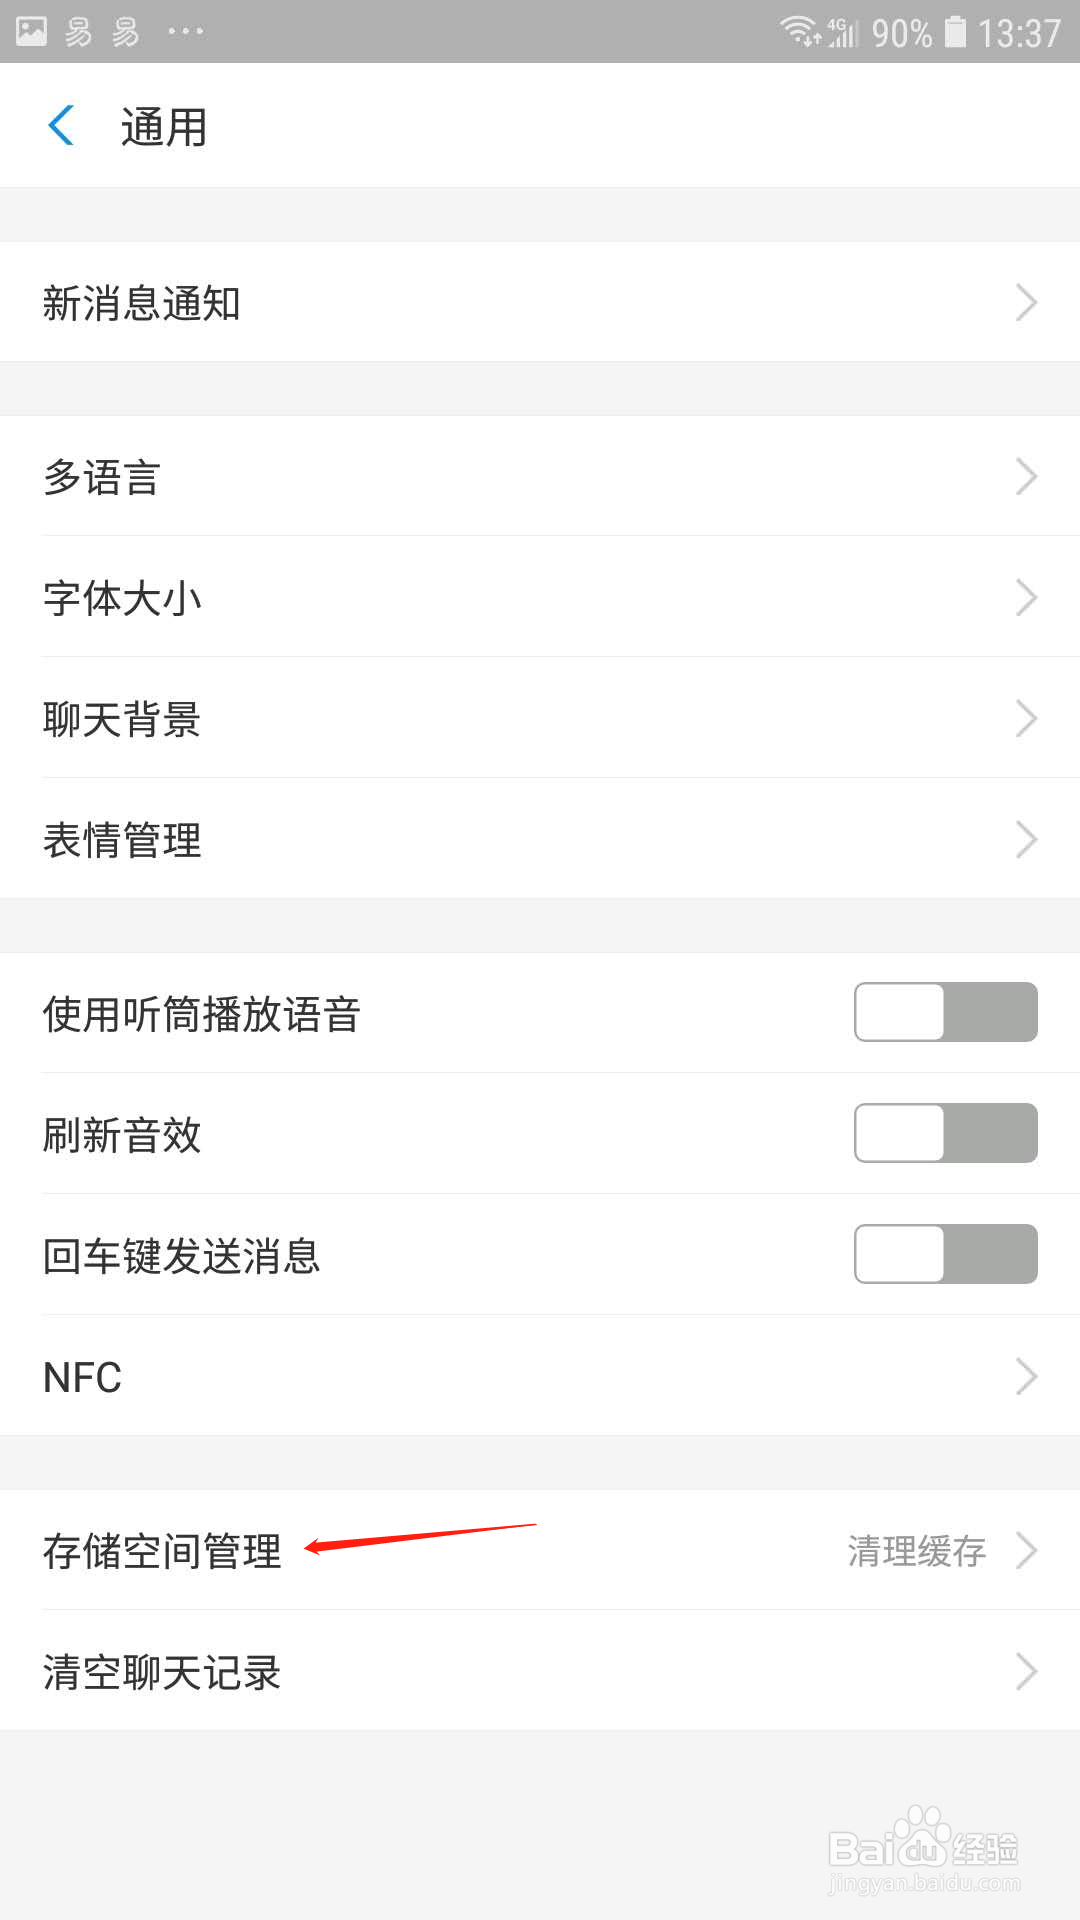The image size is (1080, 1920).
Task: Tap 清理缓存 link
Action: [x=917, y=1551]
